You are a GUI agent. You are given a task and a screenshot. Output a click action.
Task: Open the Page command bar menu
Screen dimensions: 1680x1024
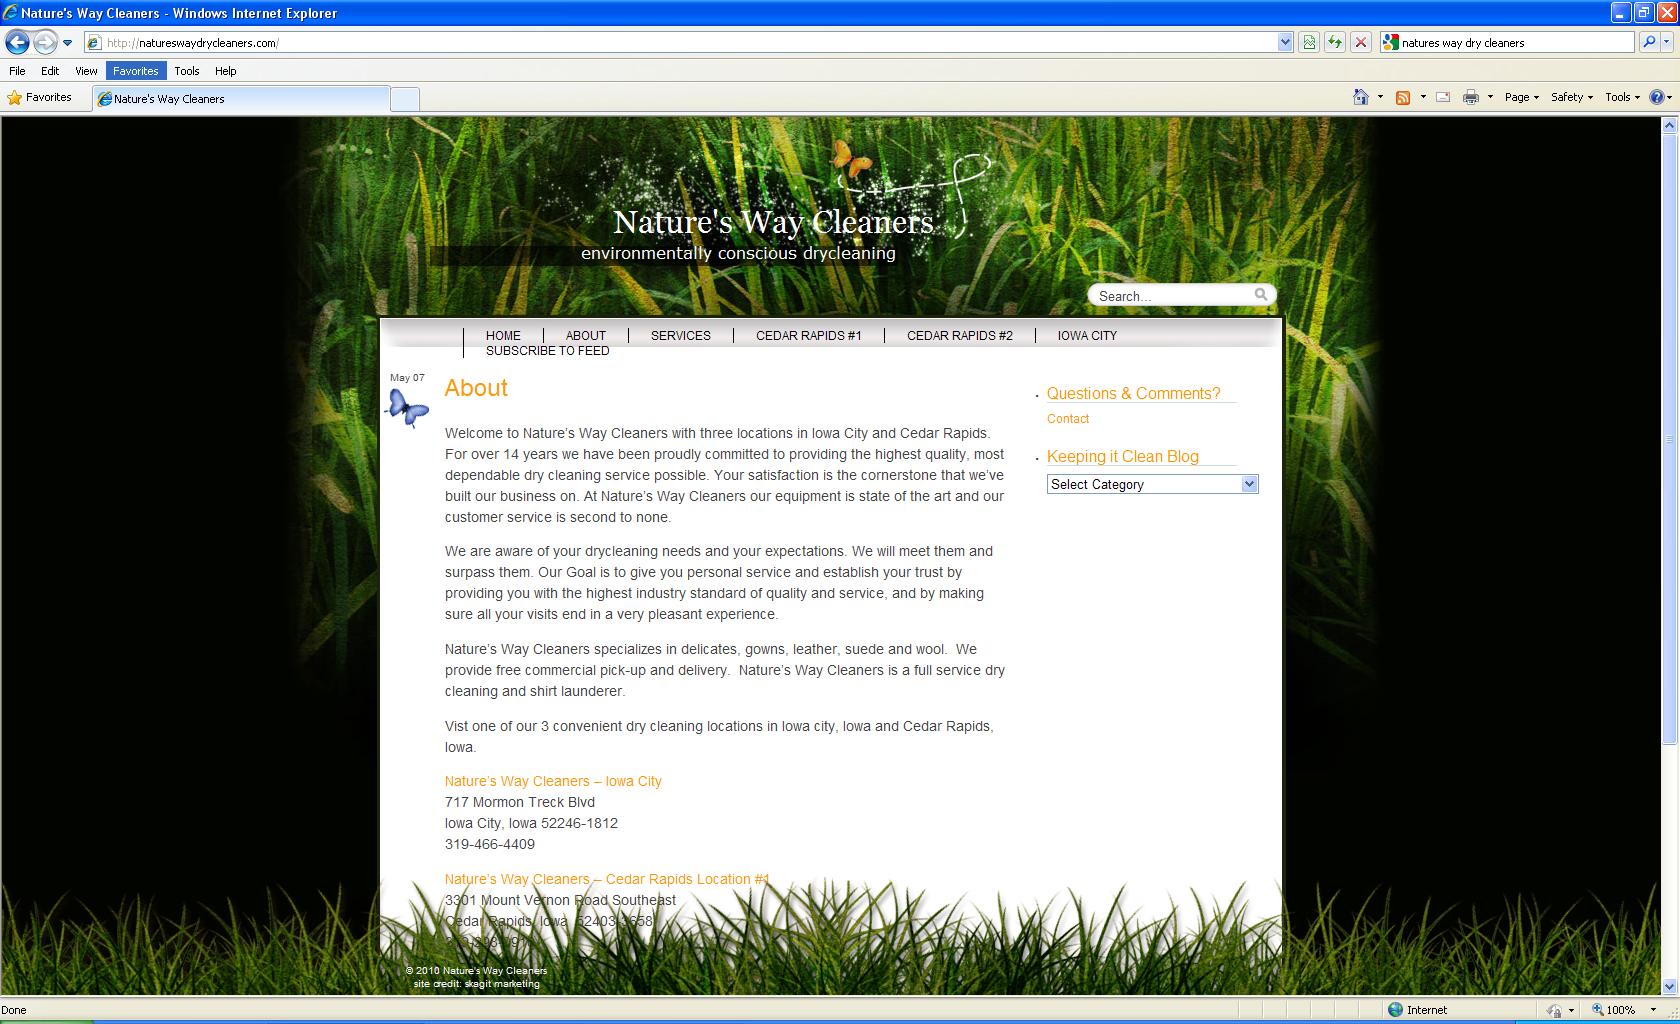tap(1521, 97)
